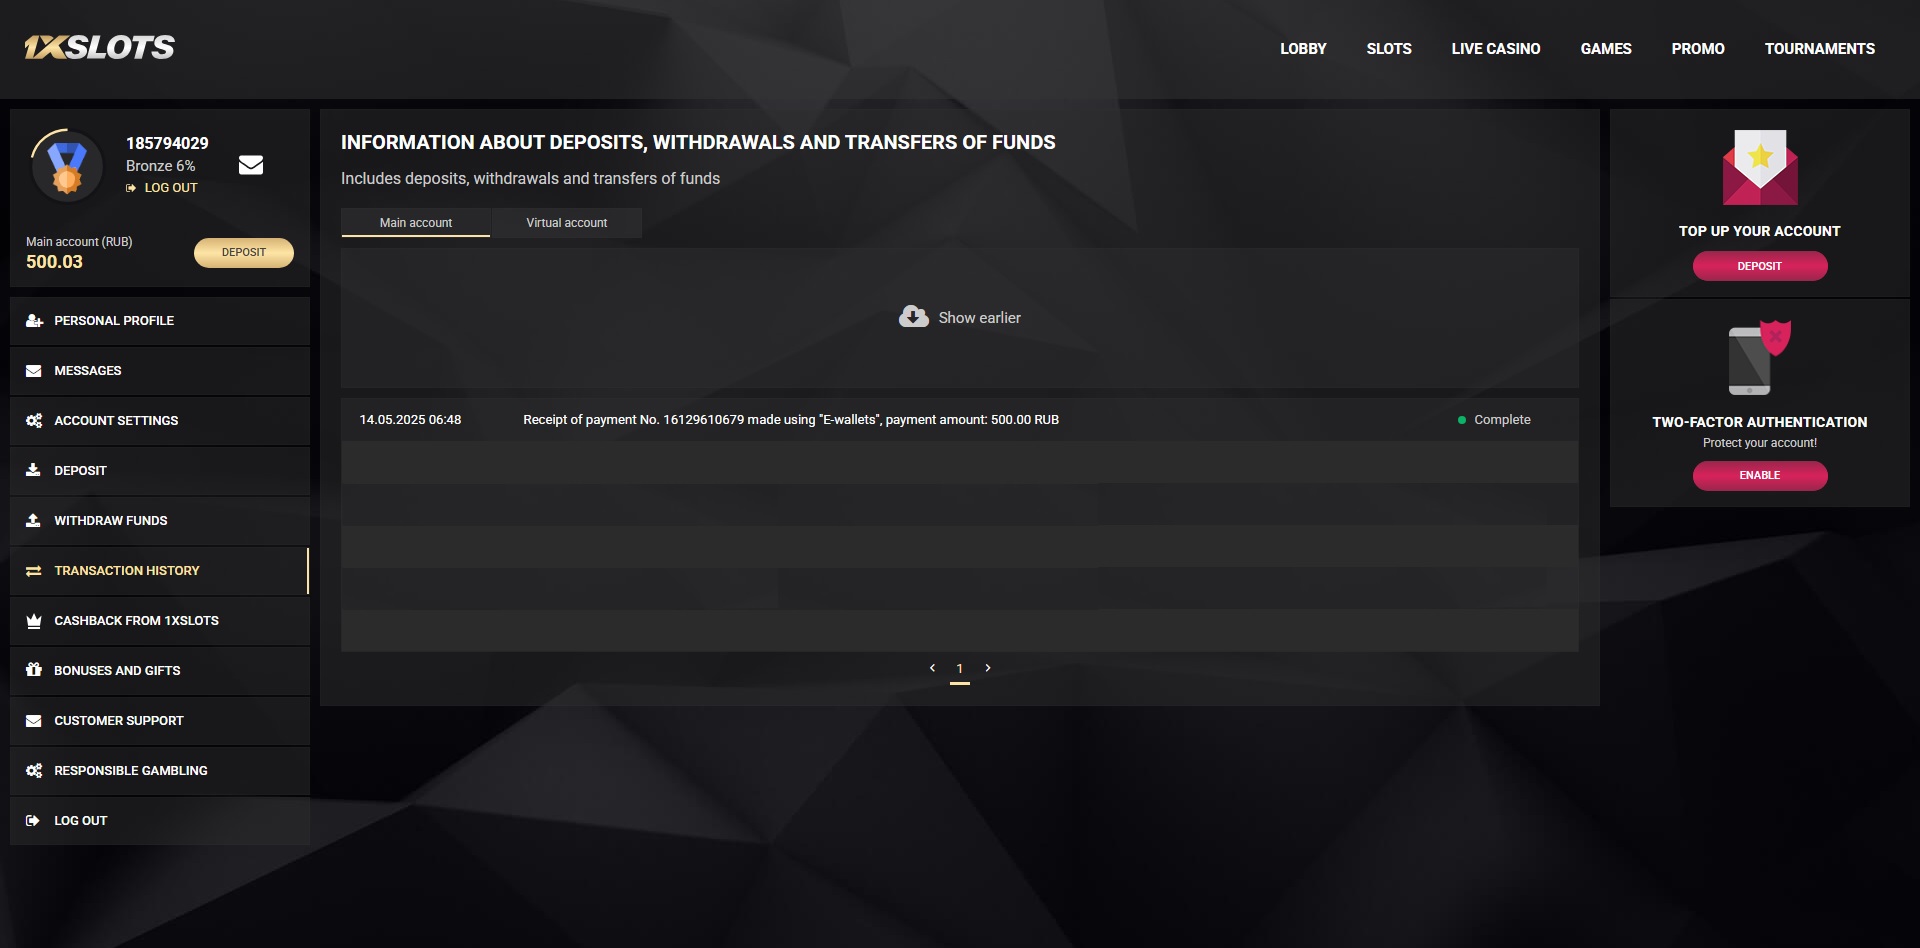Enable two-factor authentication
The height and width of the screenshot is (948, 1920).
tap(1760, 475)
